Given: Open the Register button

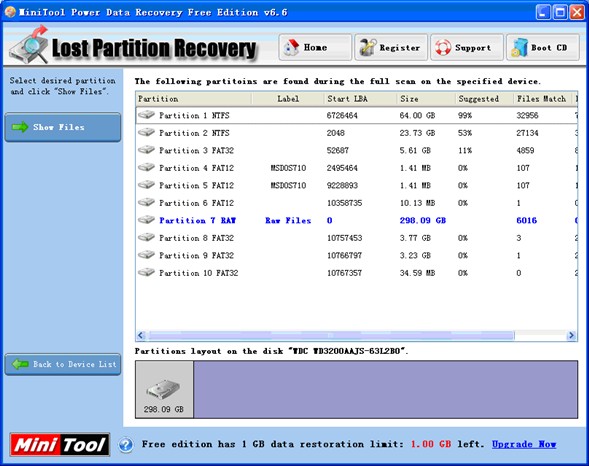Looking at the screenshot, I should [391, 47].
